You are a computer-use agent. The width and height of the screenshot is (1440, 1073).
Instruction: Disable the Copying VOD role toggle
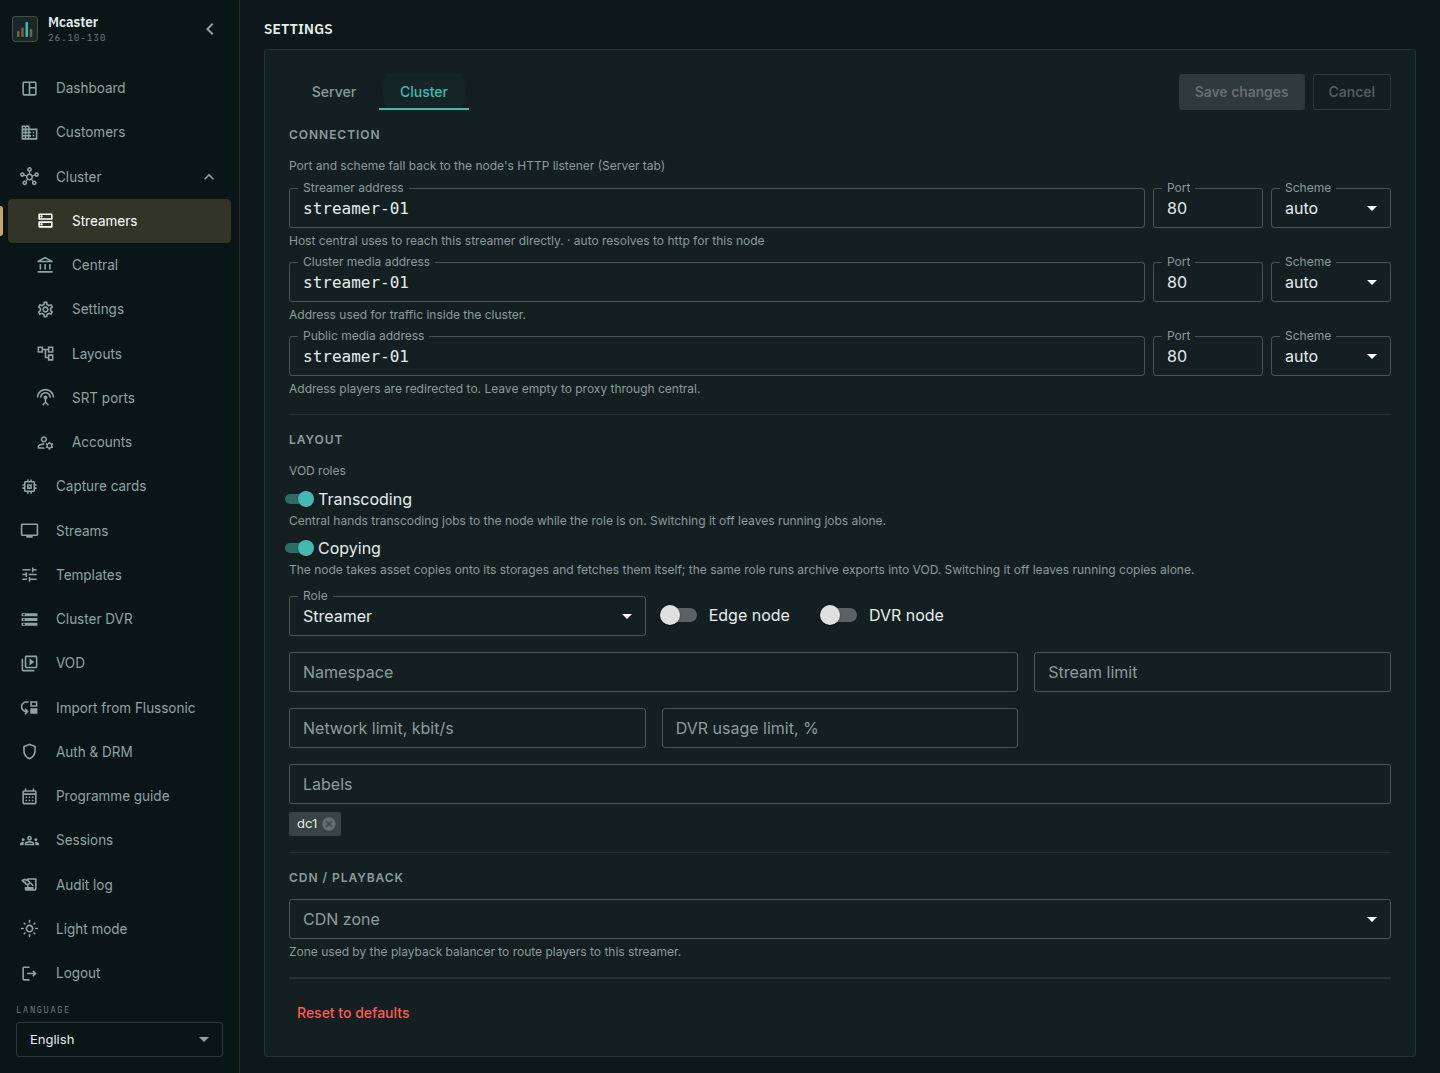click(299, 548)
